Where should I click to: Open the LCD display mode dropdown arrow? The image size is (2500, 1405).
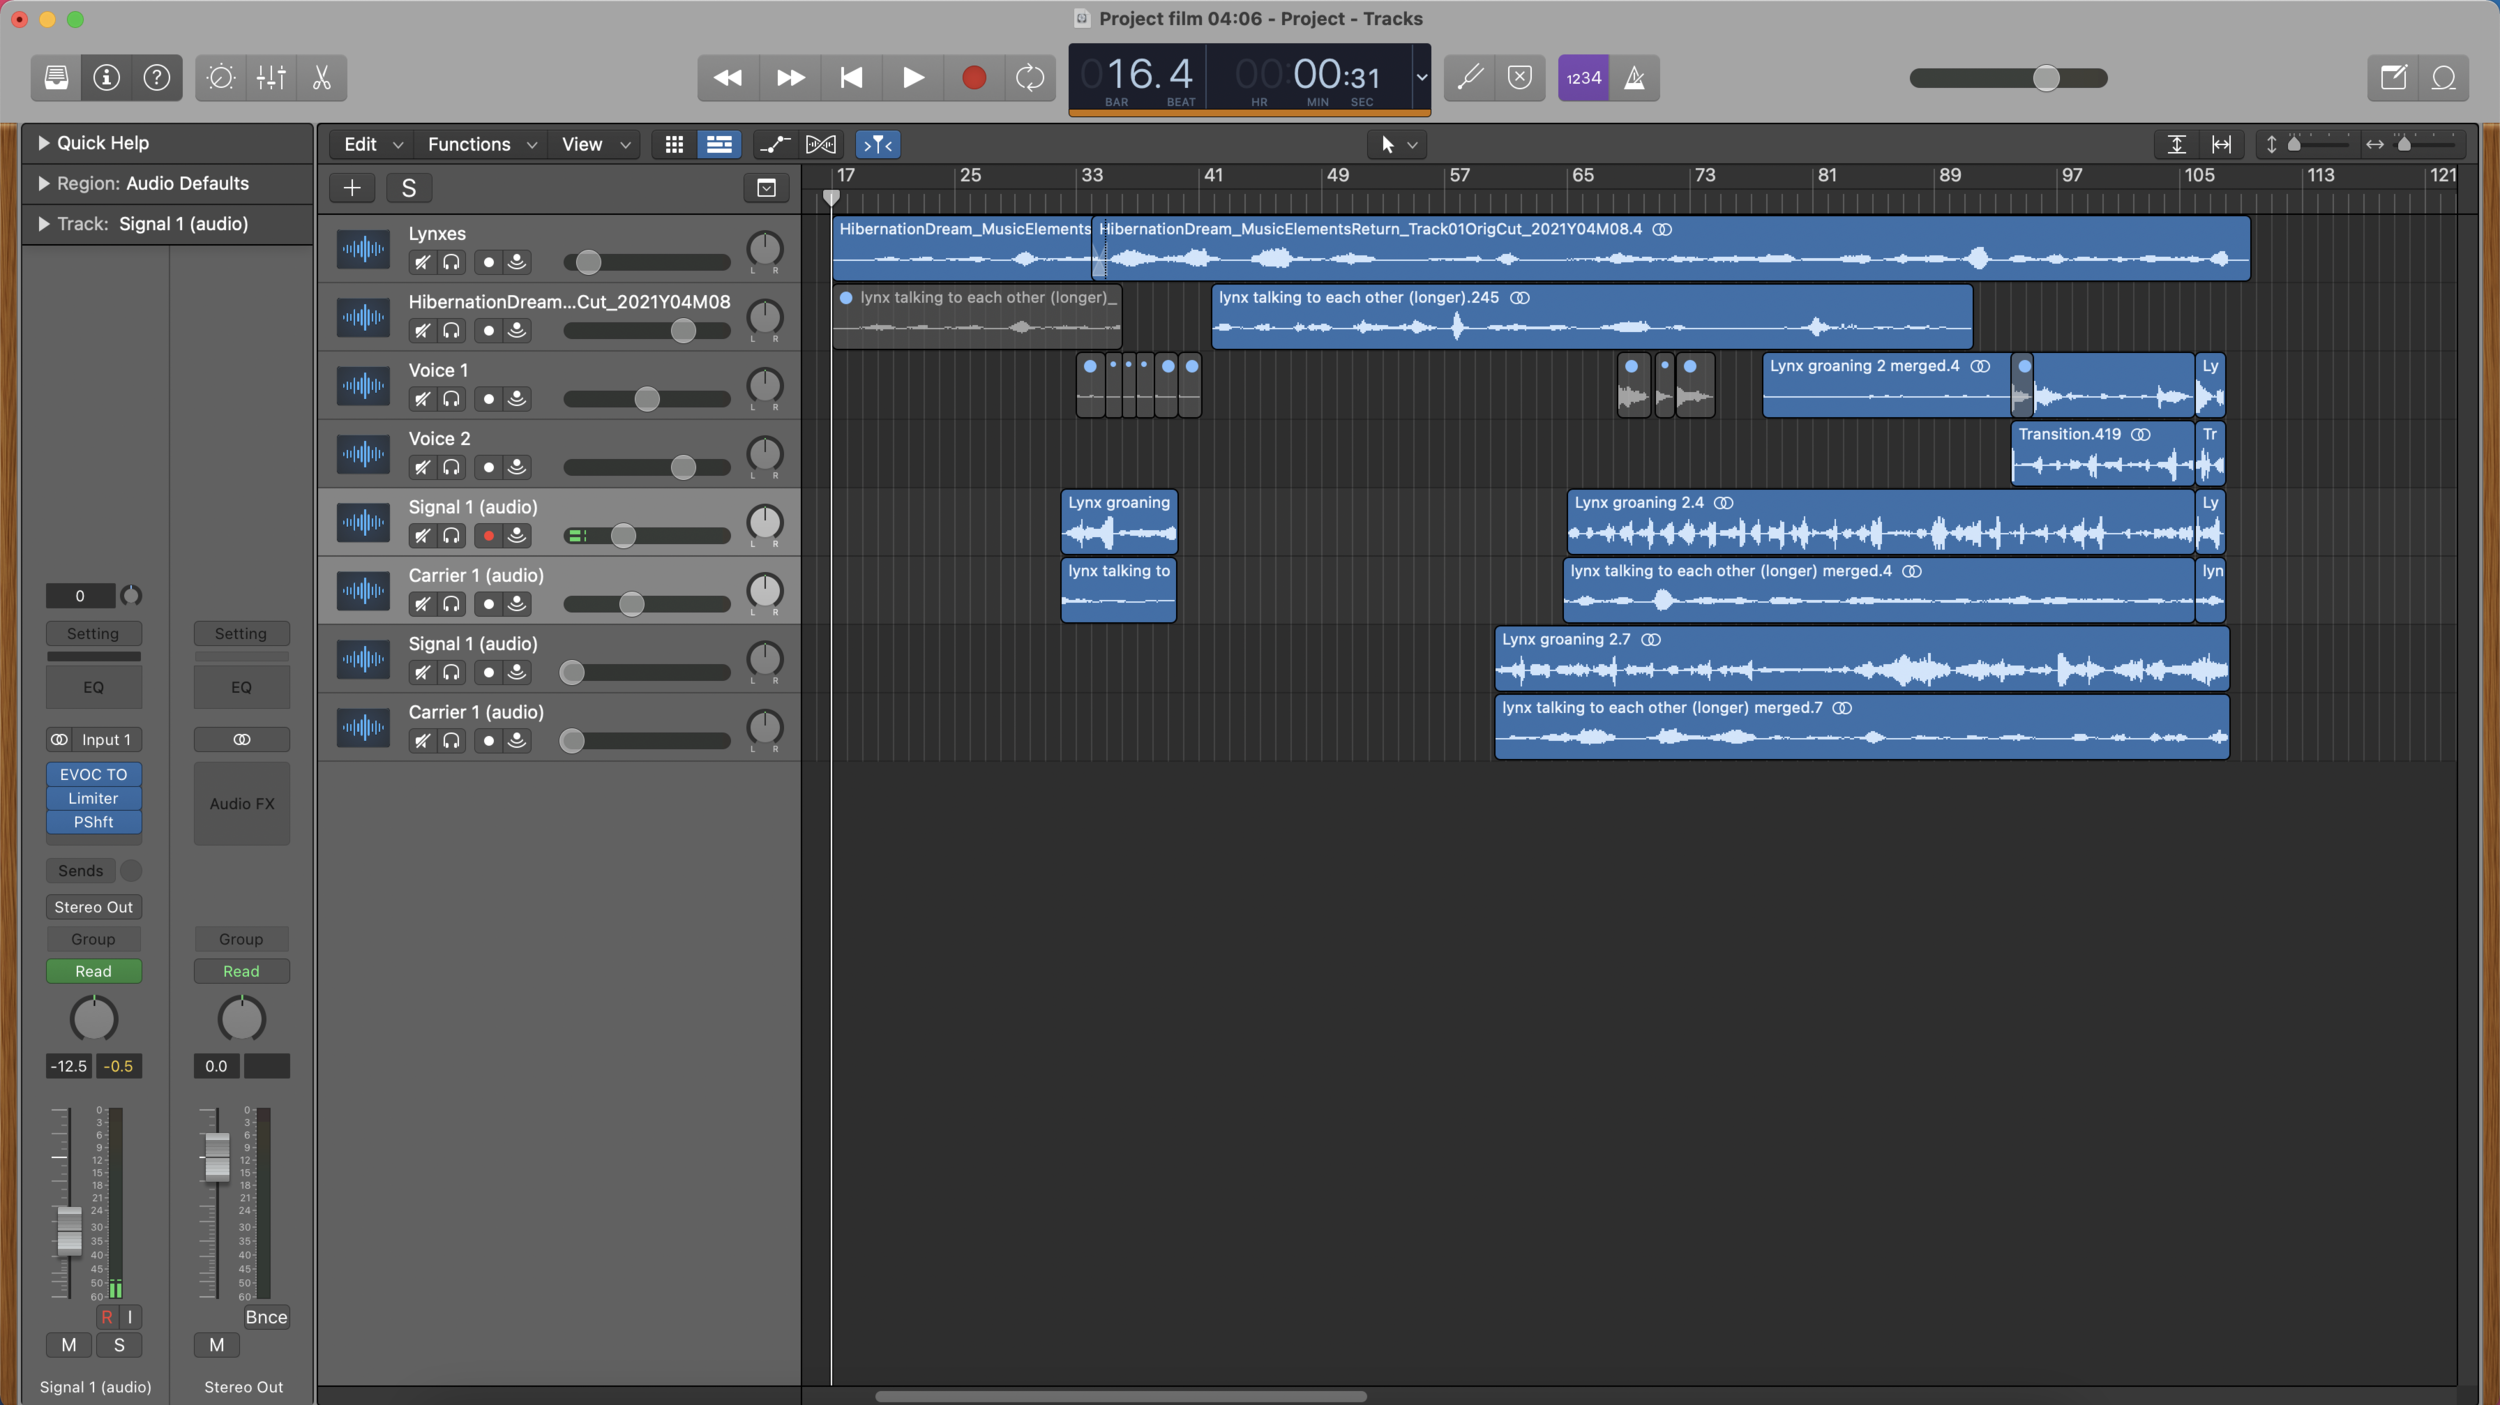(x=1420, y=77)
